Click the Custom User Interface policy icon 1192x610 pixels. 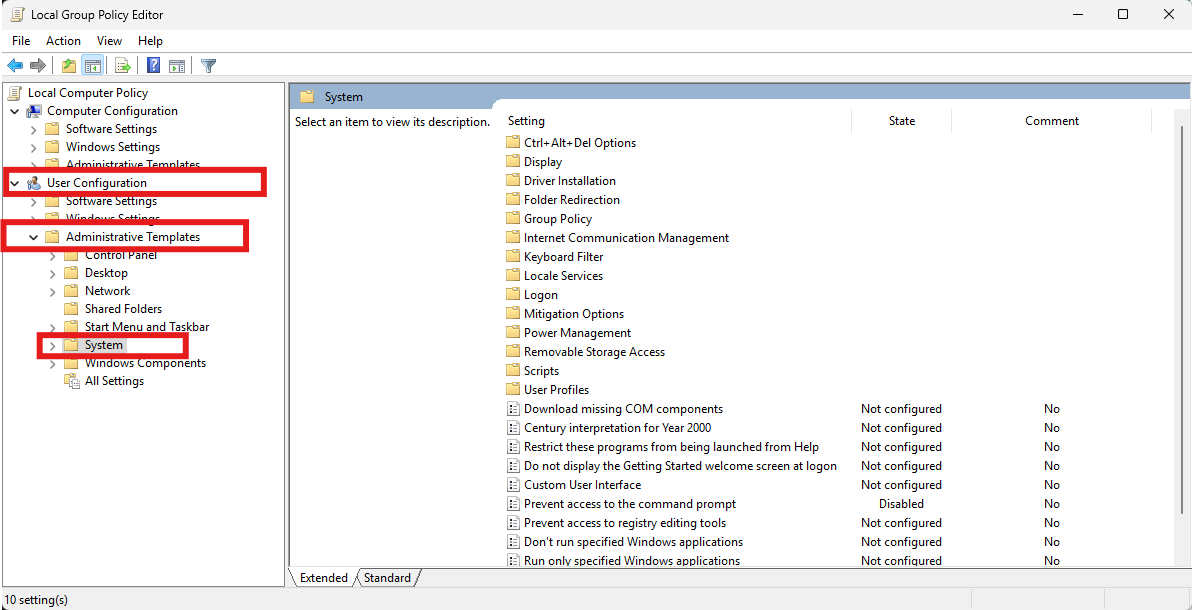514,485
